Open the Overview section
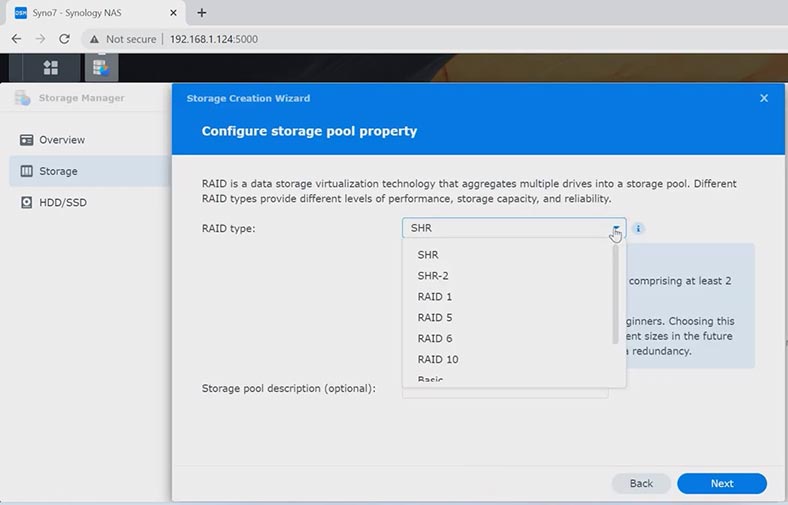The image size is (788, 505). tap(90, 140)
